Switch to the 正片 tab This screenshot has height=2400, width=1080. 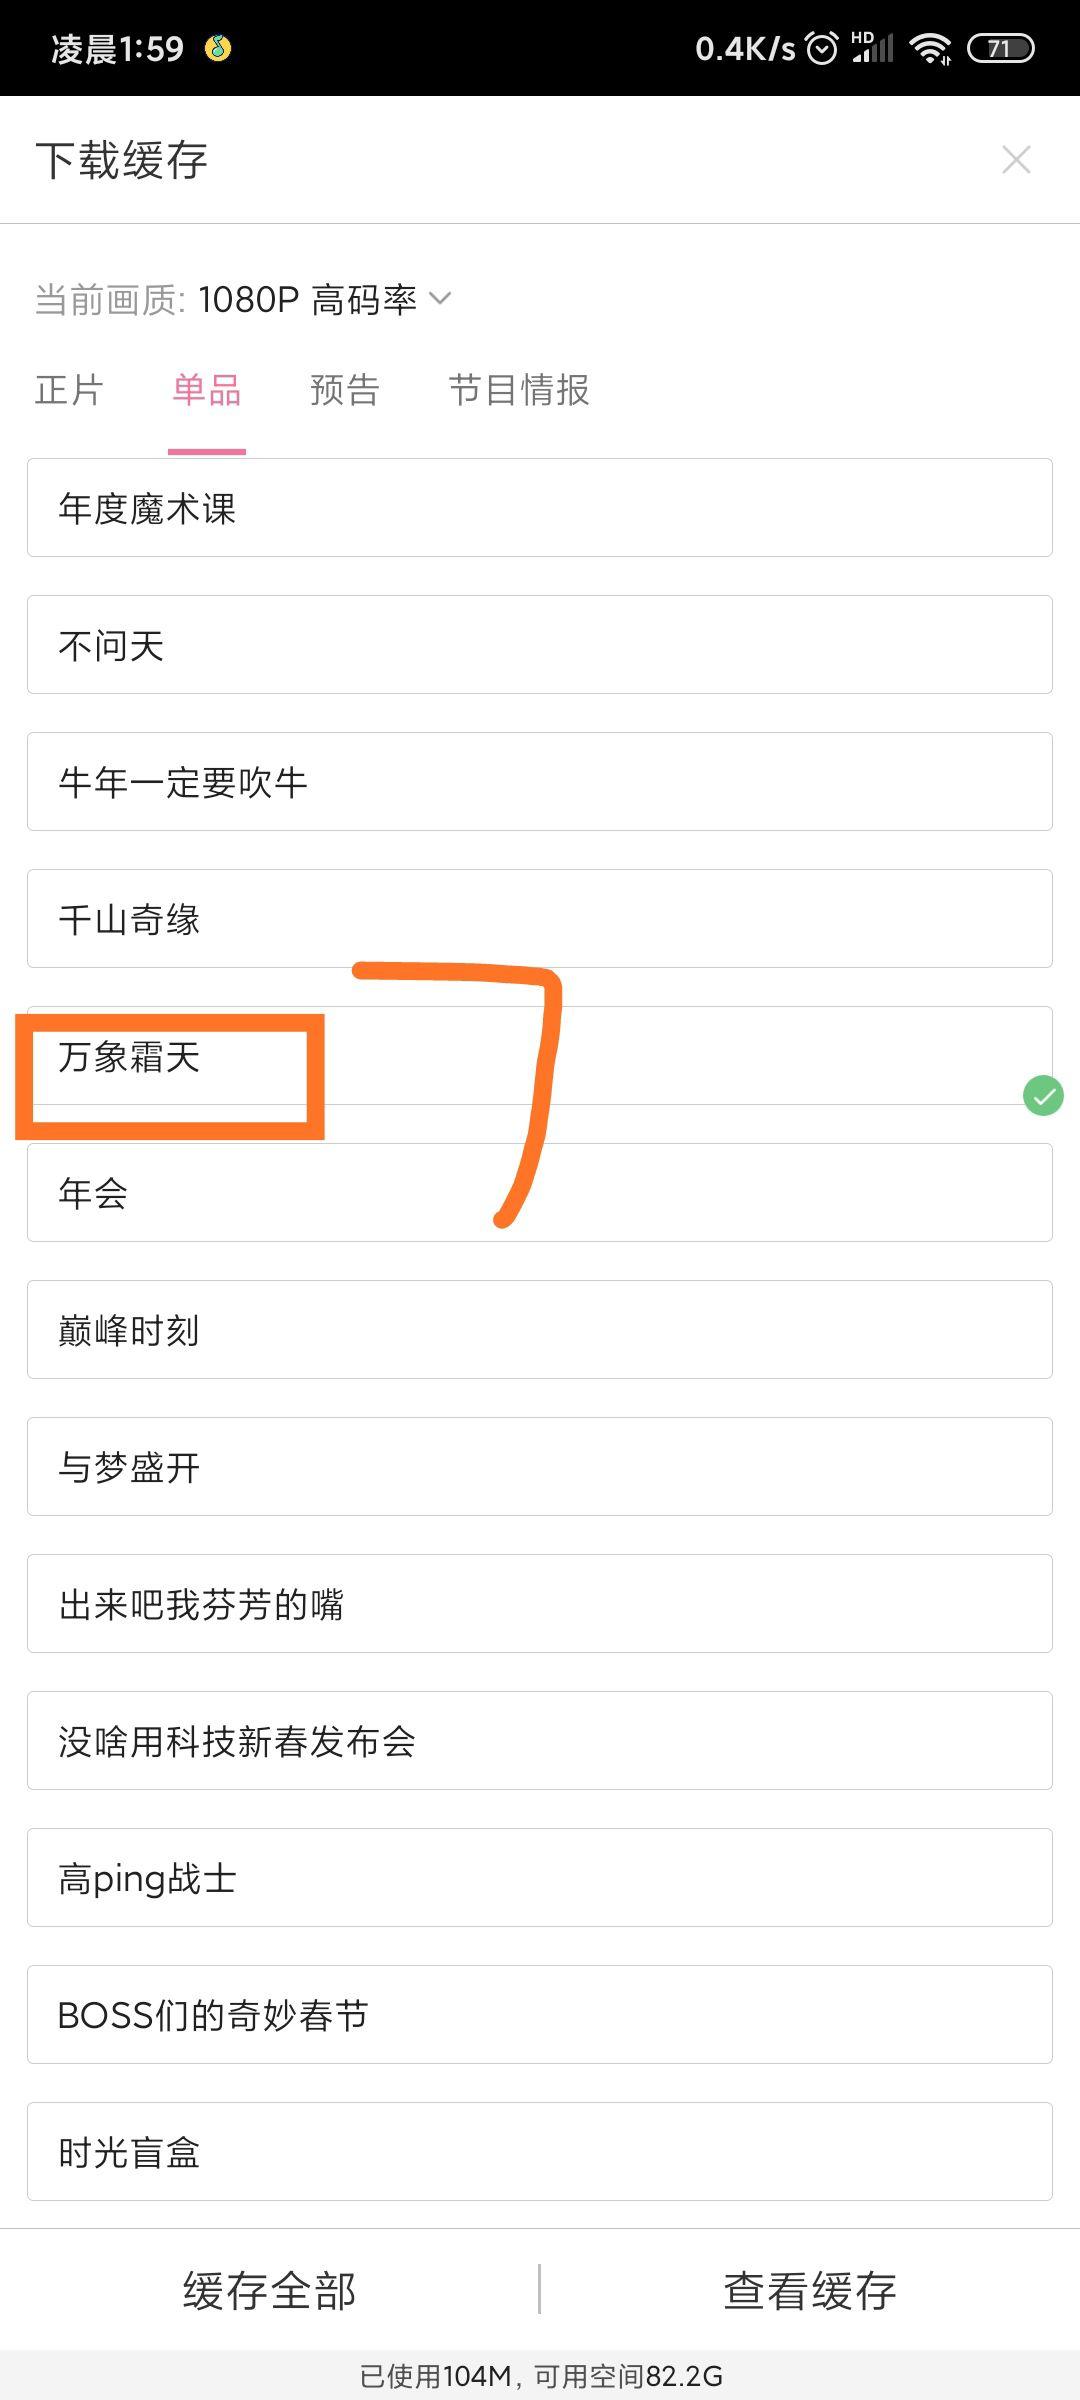pyautogui.click(x=69, y=390)
